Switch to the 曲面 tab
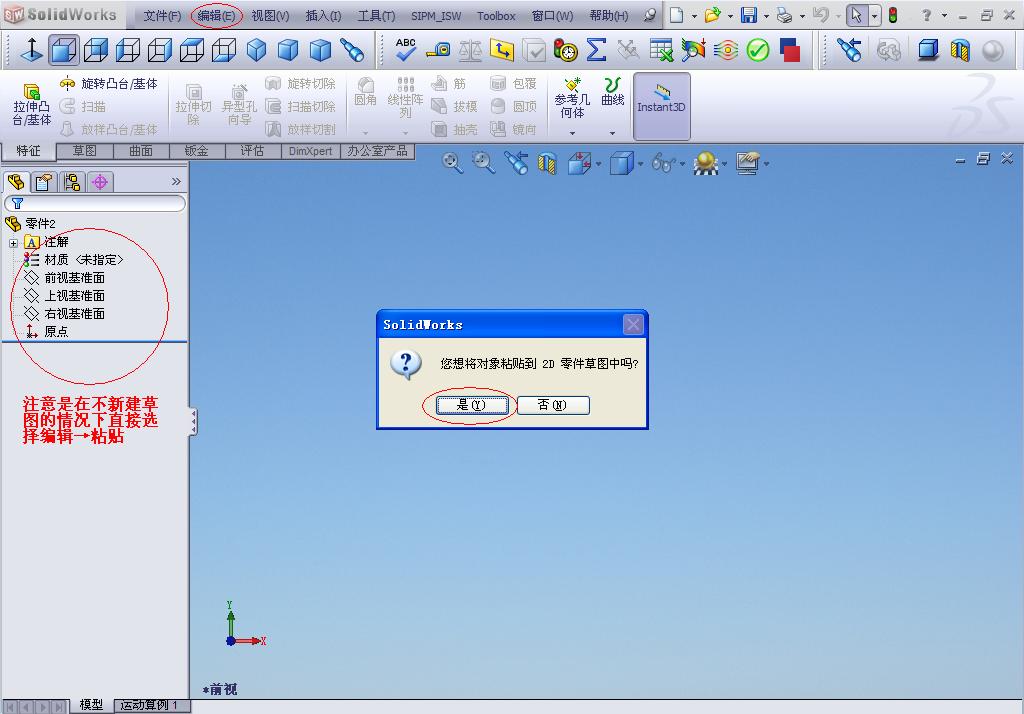Image resolution: width=1024 pixels, height=714 pixels. click(x=140, y=151)
